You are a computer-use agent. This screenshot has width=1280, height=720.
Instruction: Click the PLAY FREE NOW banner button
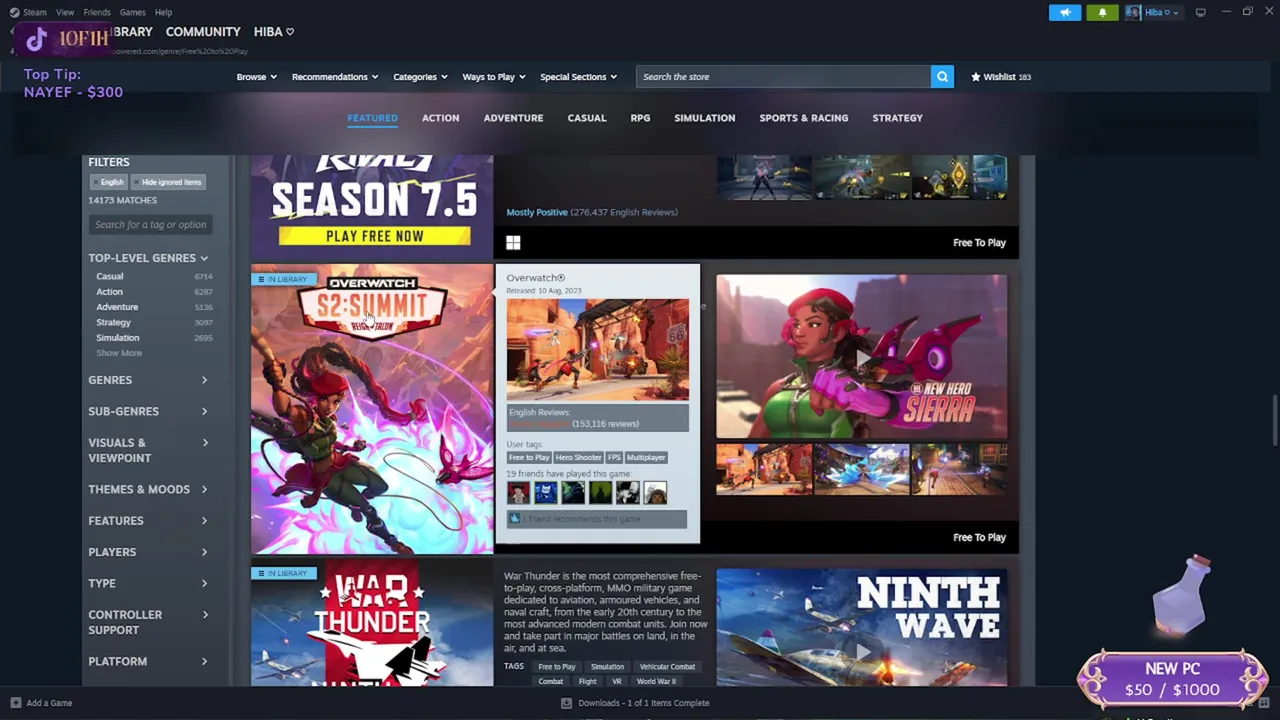pyautogui.click(x=374, y=236)
